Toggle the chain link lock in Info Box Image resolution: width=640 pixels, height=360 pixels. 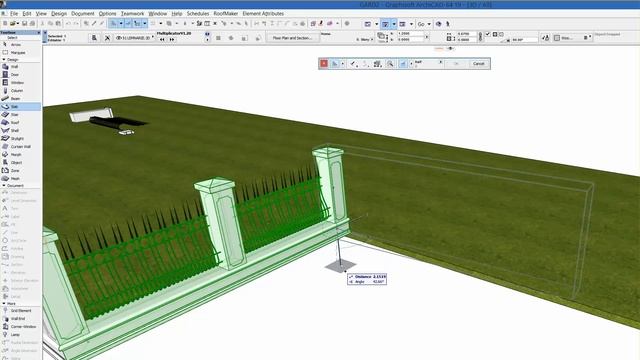[480, 37]
